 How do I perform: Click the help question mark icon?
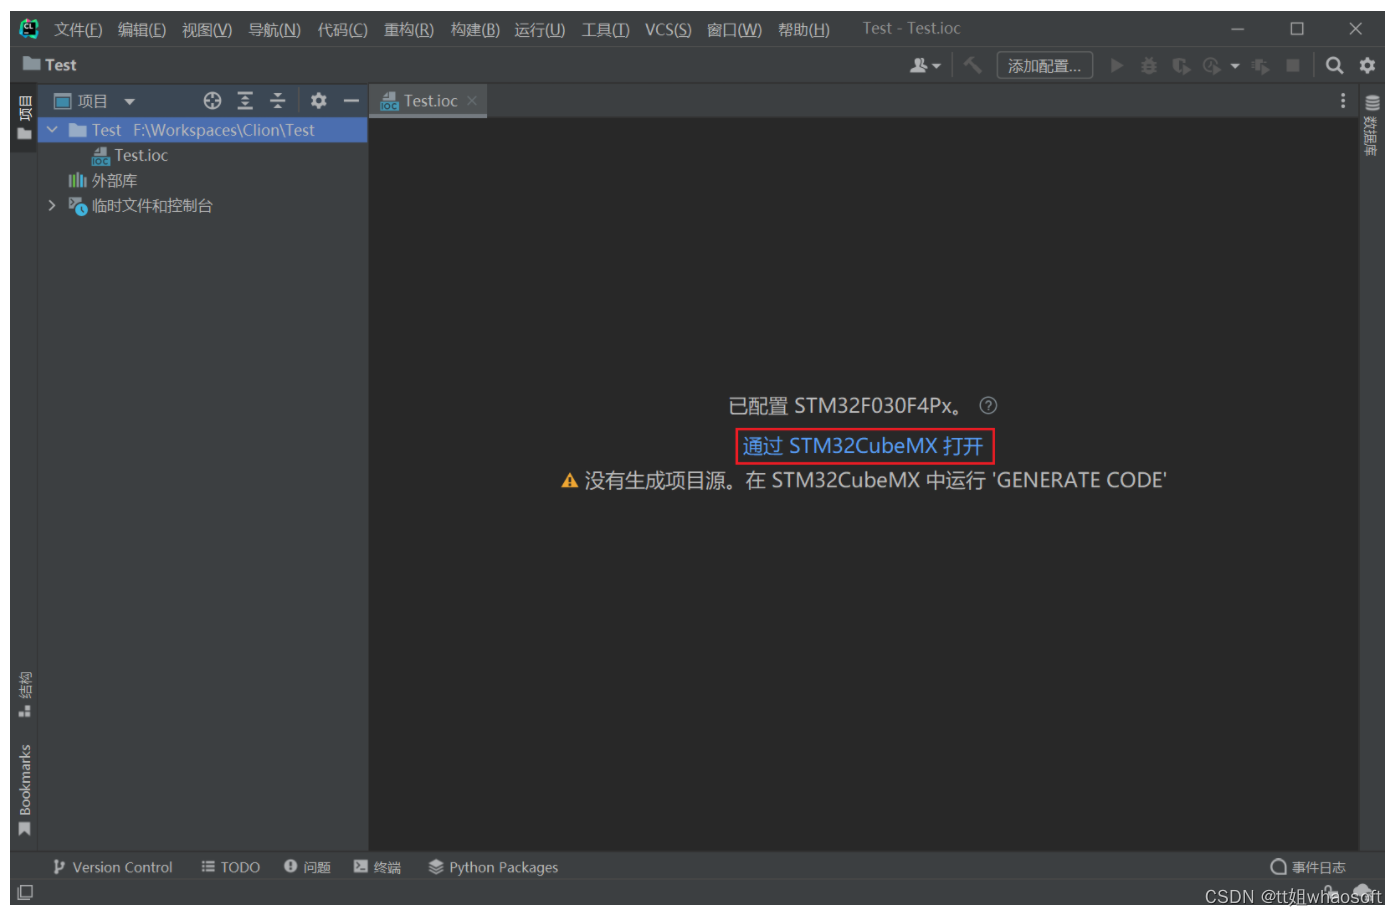pyautogui.click(x=988, y=406)
